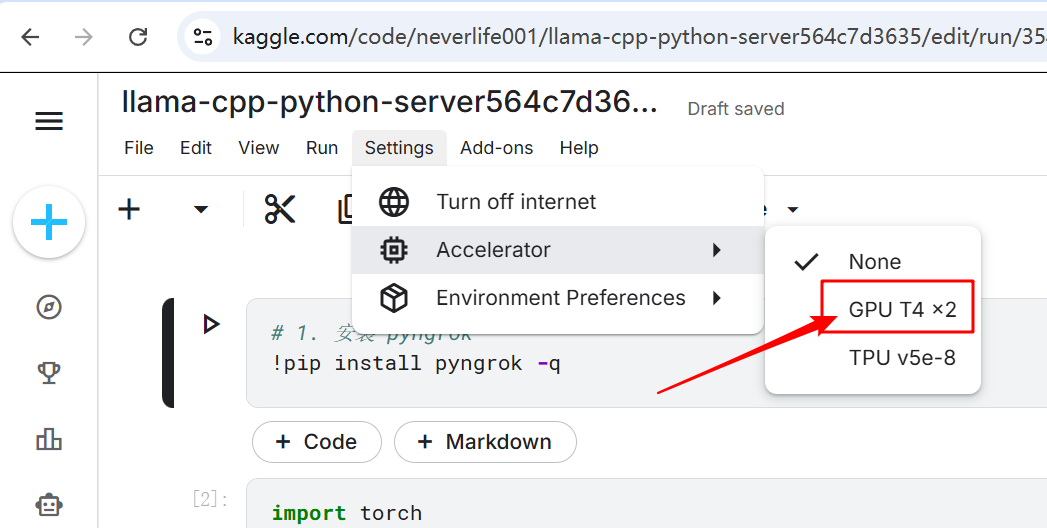Click the Draft saved status text
This screenshot has width=1047, height=528.
pos(736,109)
